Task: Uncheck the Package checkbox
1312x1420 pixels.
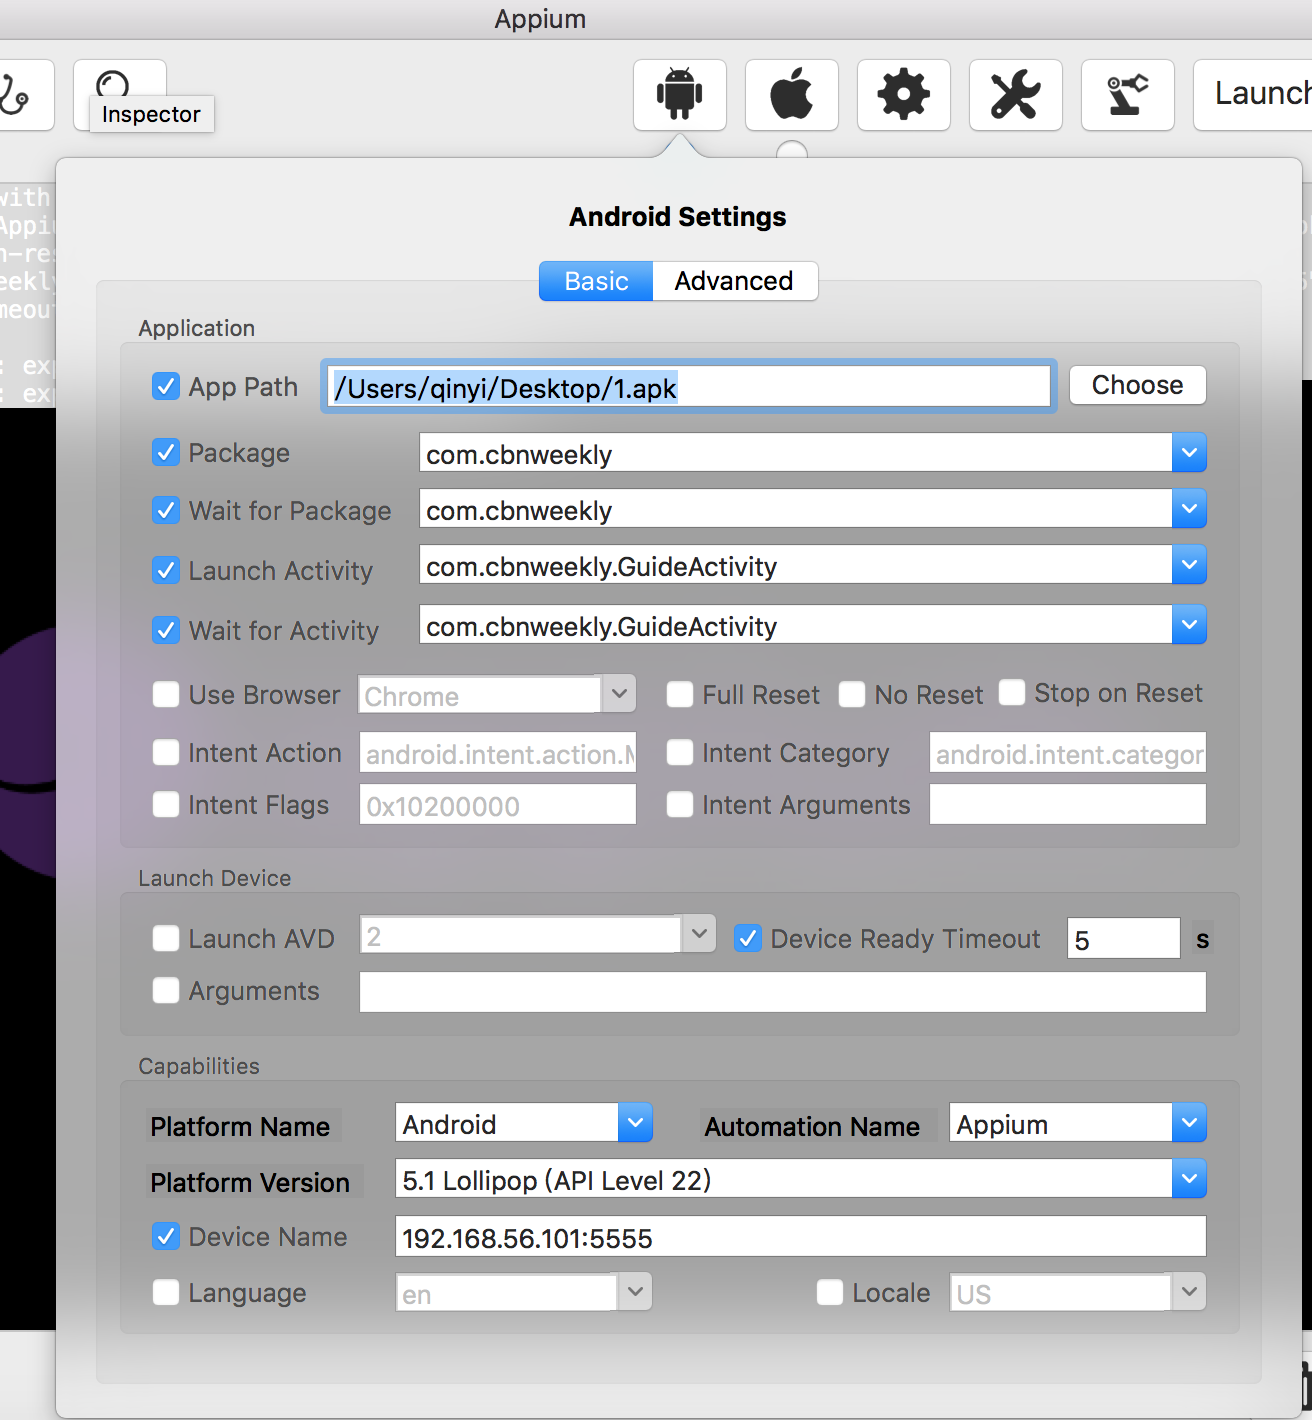Action: [x=166, y=452]
